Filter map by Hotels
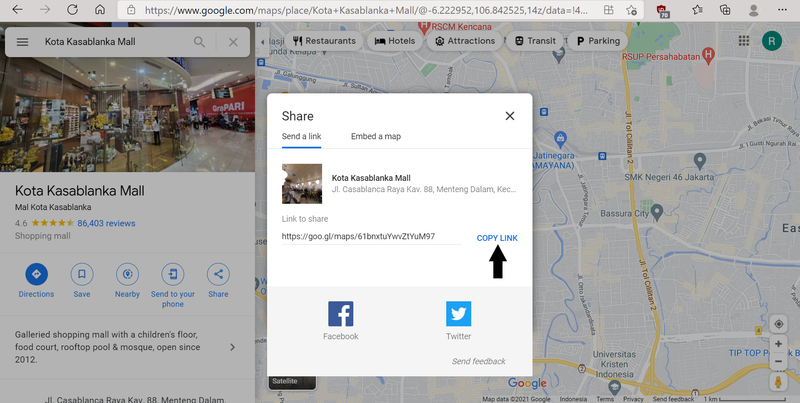 395,41
